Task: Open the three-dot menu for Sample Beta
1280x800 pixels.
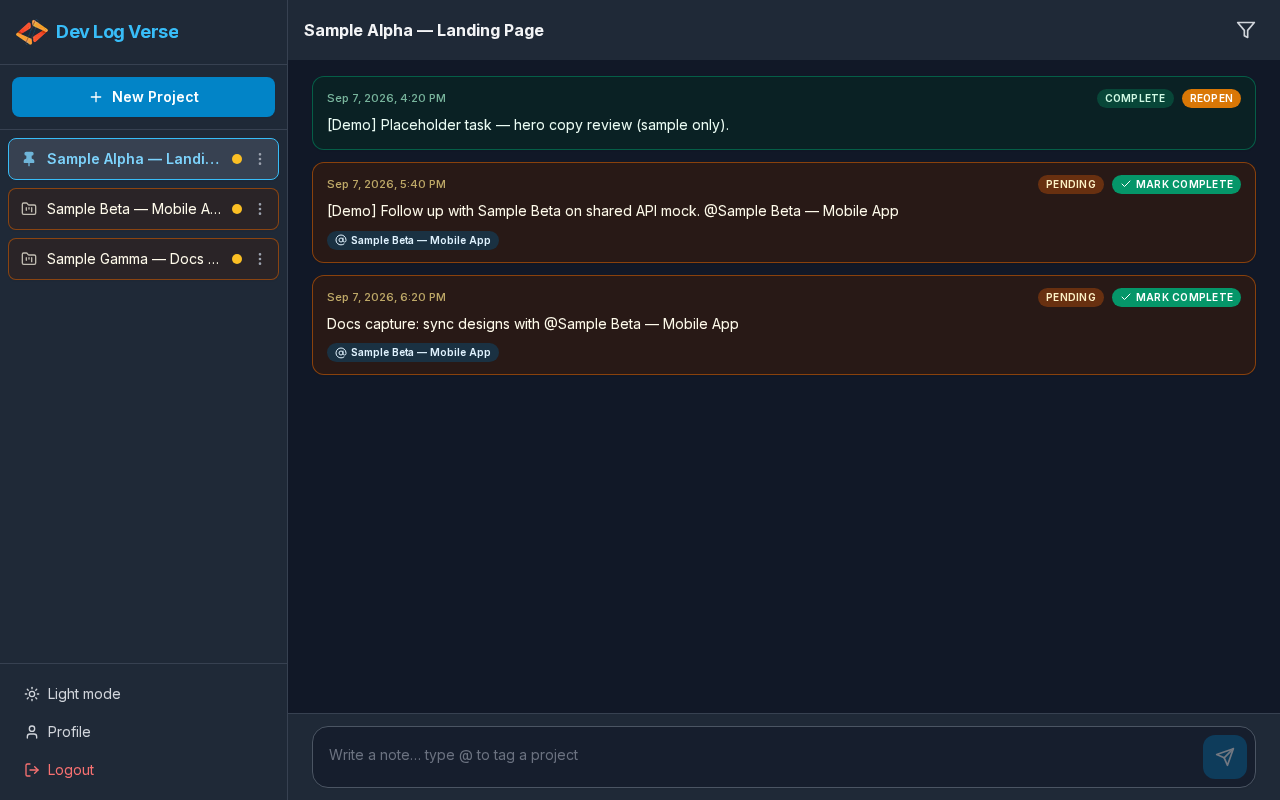Action: (x=260, y=209)
